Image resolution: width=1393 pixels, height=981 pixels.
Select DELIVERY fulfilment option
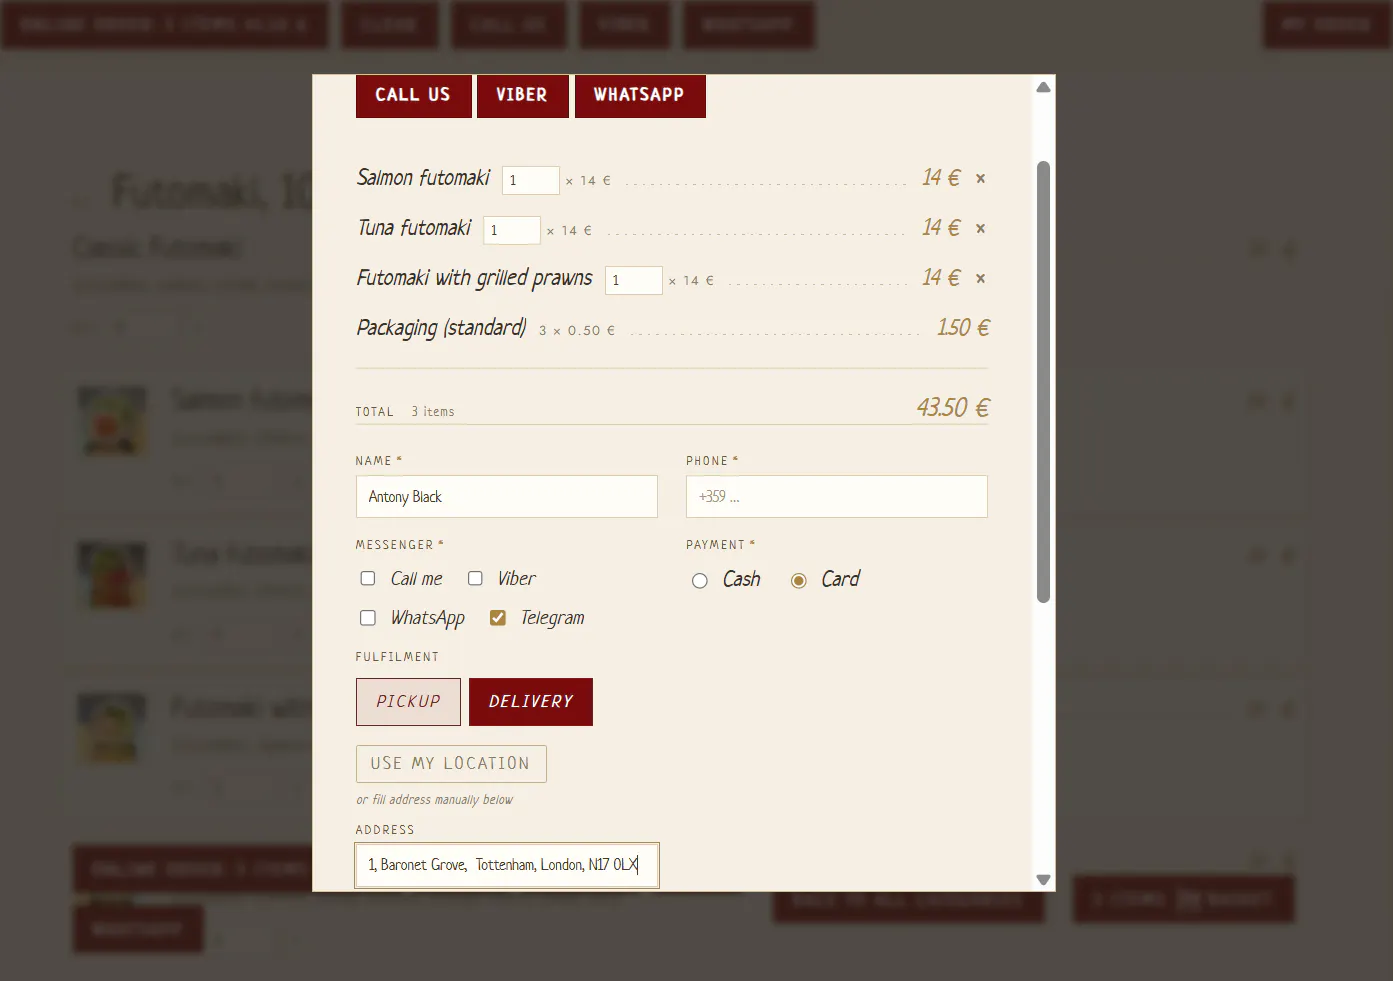tap(531, 702)
